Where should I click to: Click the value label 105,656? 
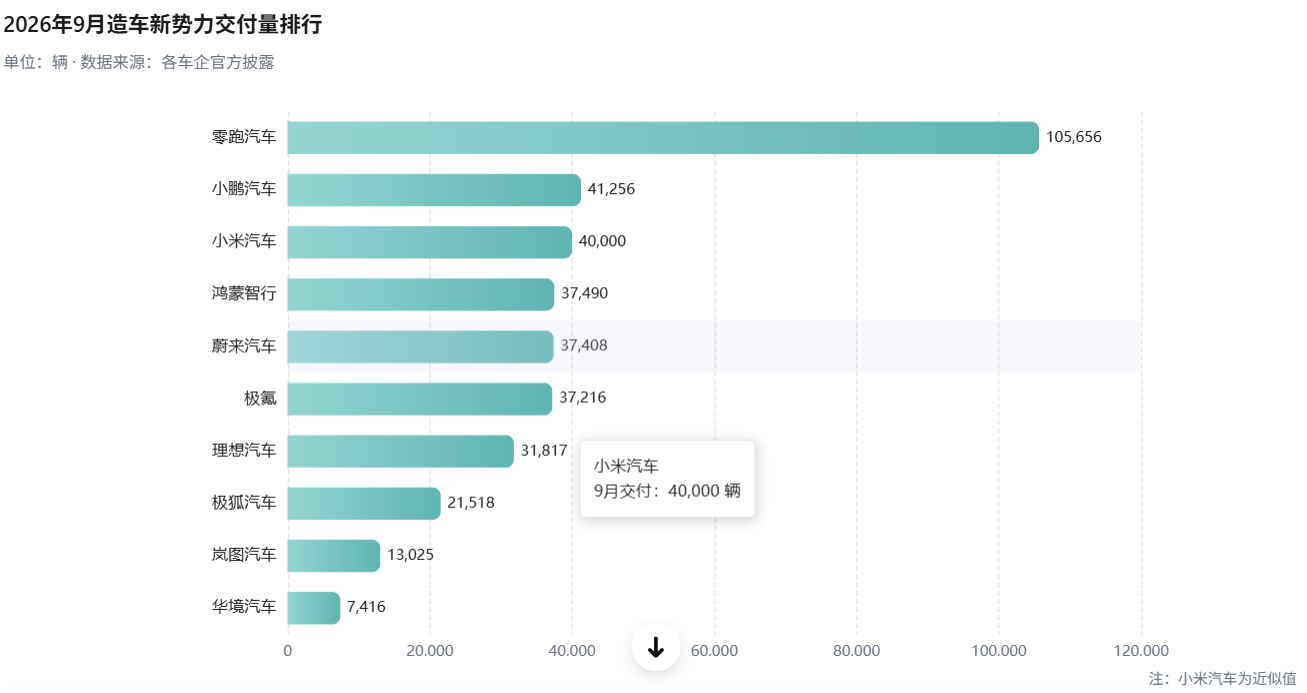(1074, 137)
